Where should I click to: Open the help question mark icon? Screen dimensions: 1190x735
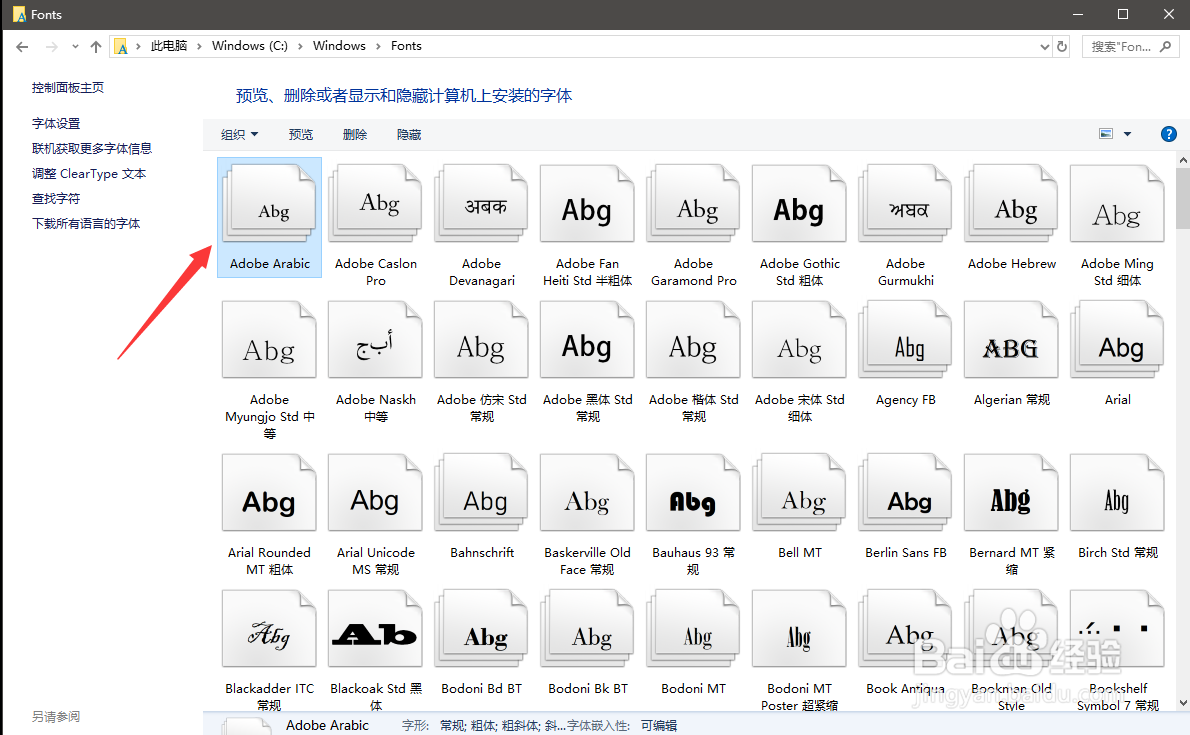1169,134
